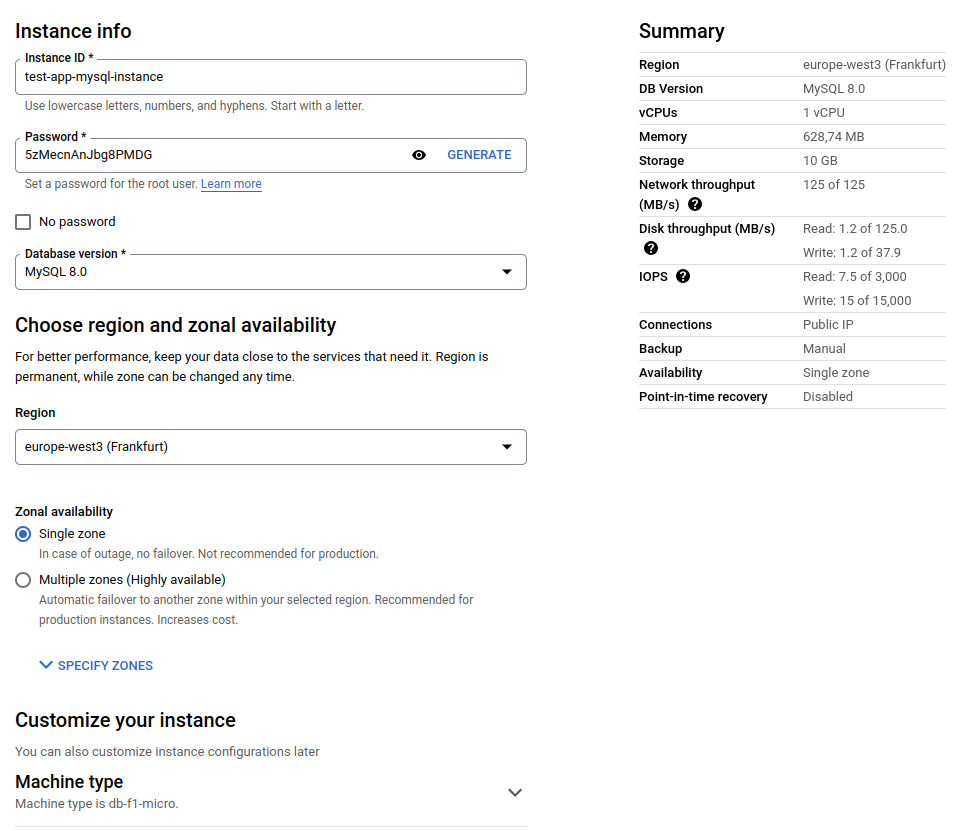Viewport: 964px width, 831px height.
Task: Open the IOPS help icon
Action: coord(682,276)
